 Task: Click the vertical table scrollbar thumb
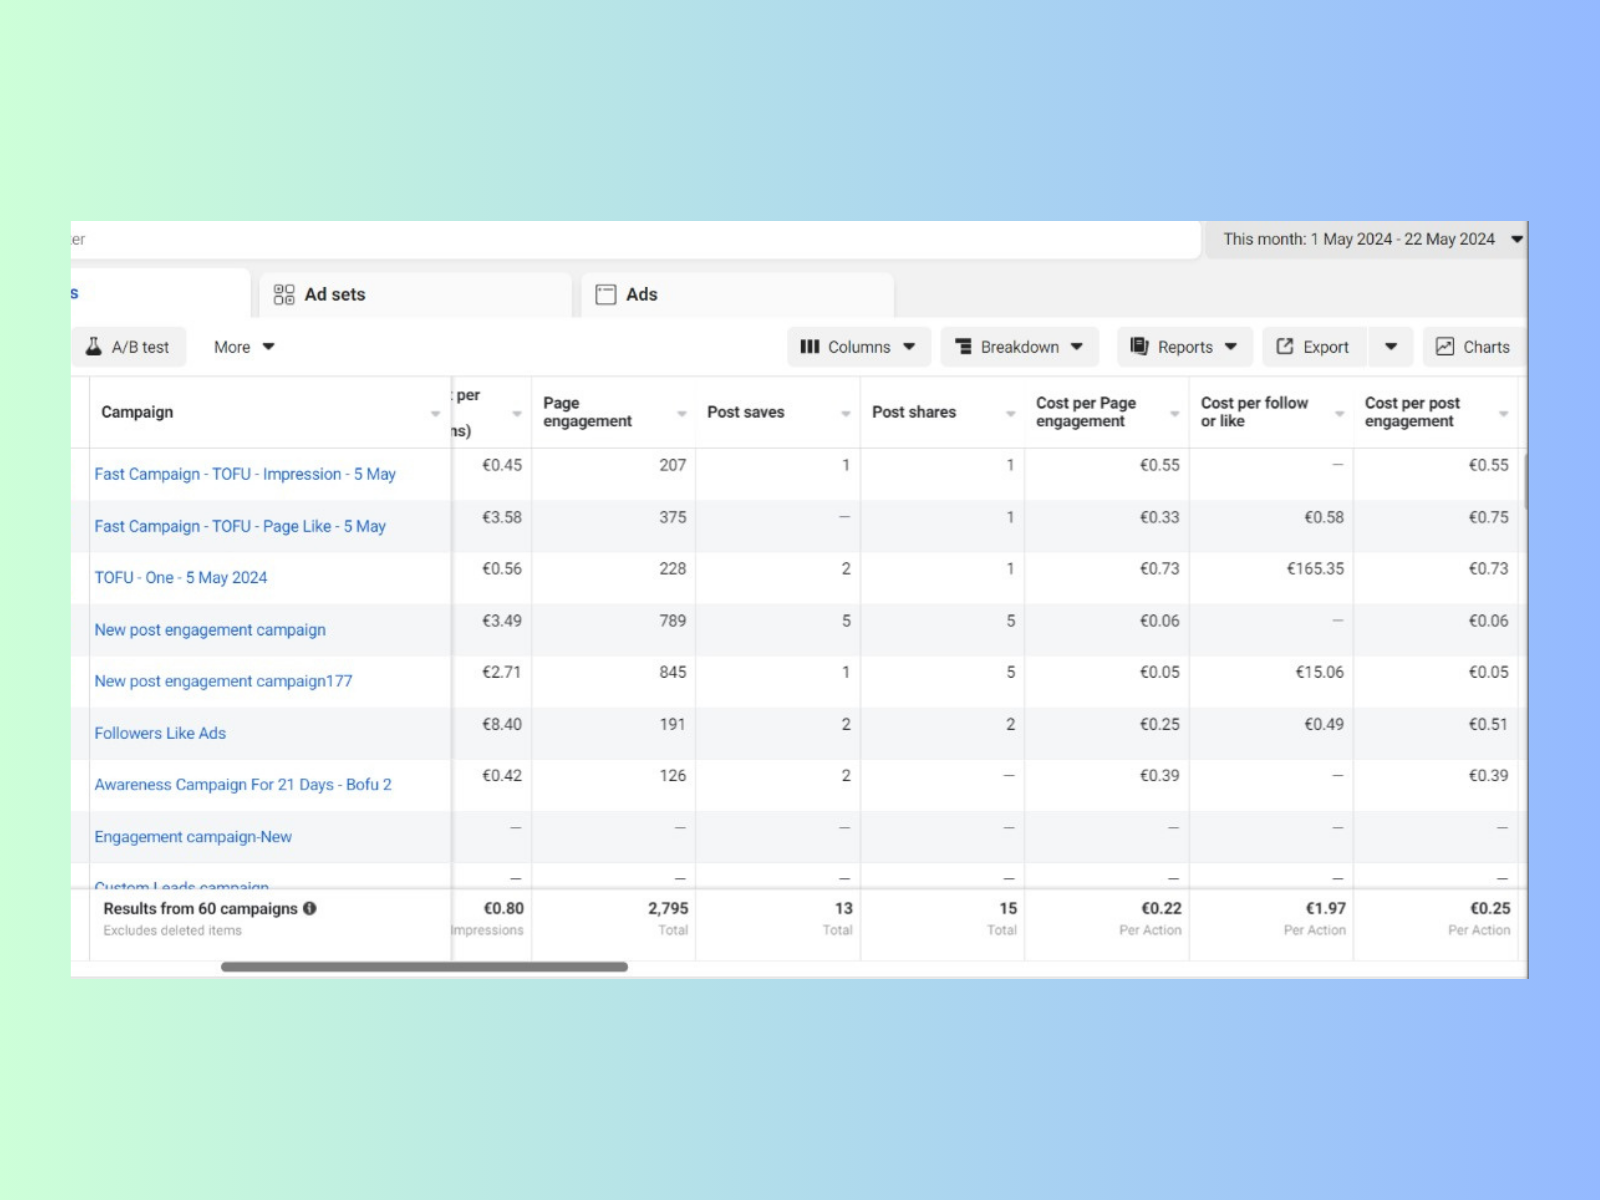point(1525,480)
